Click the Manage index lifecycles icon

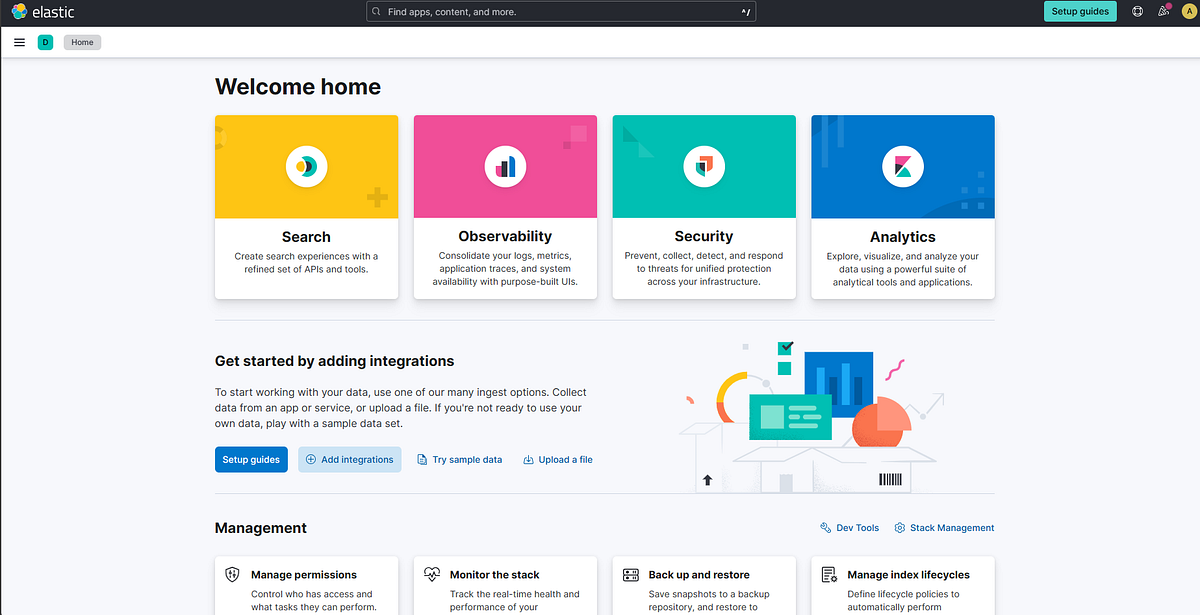pyautogui.click(x=828, y=574)
